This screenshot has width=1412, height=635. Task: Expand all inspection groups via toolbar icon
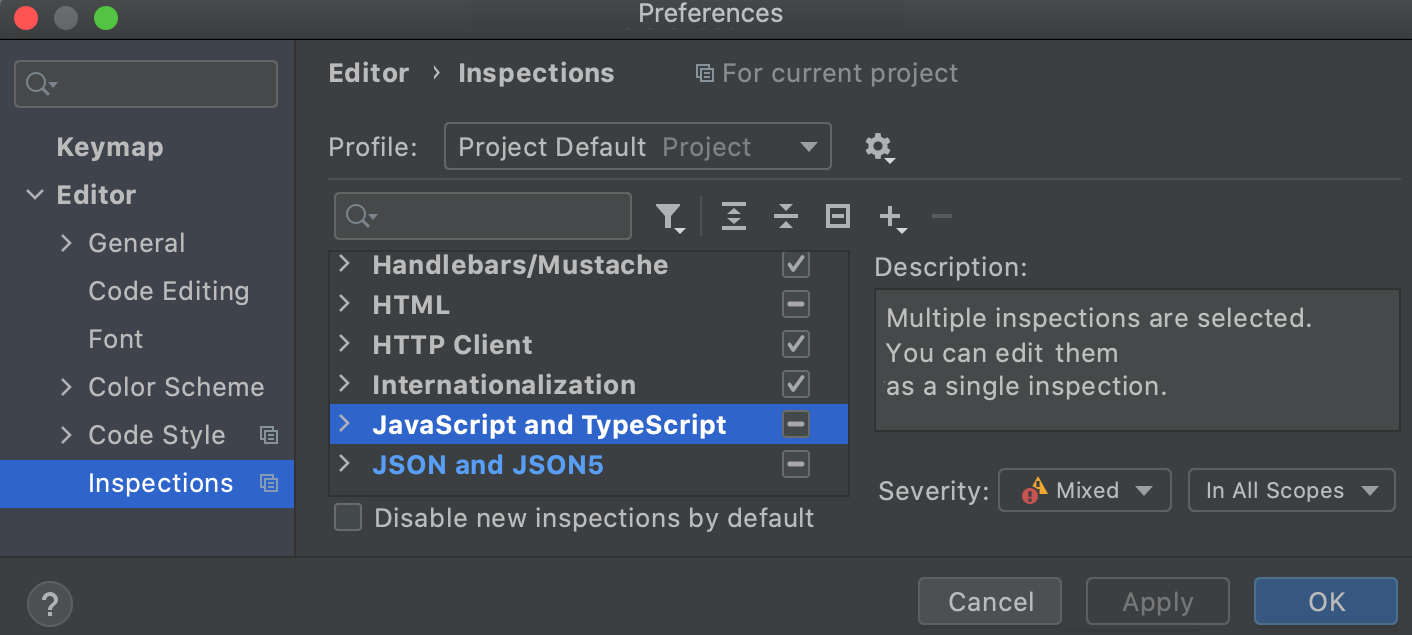[x=734, y=216]
